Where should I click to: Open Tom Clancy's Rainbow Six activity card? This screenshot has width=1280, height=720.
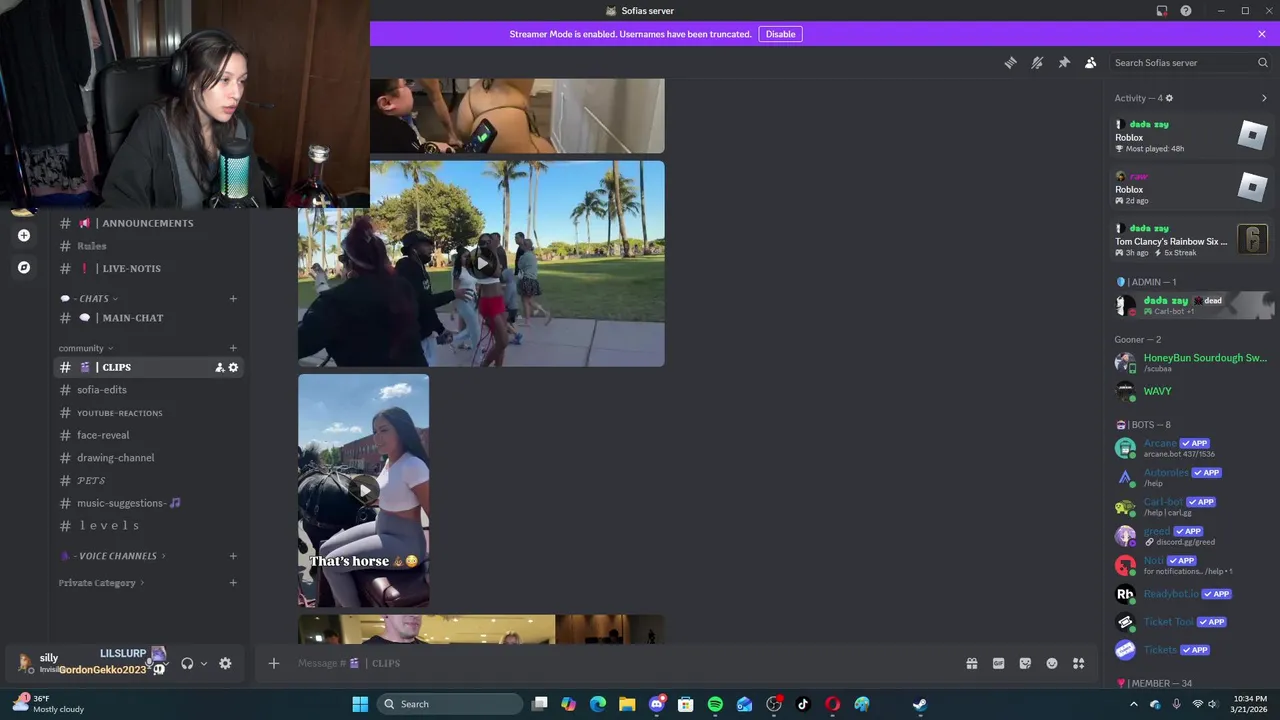1192,240
